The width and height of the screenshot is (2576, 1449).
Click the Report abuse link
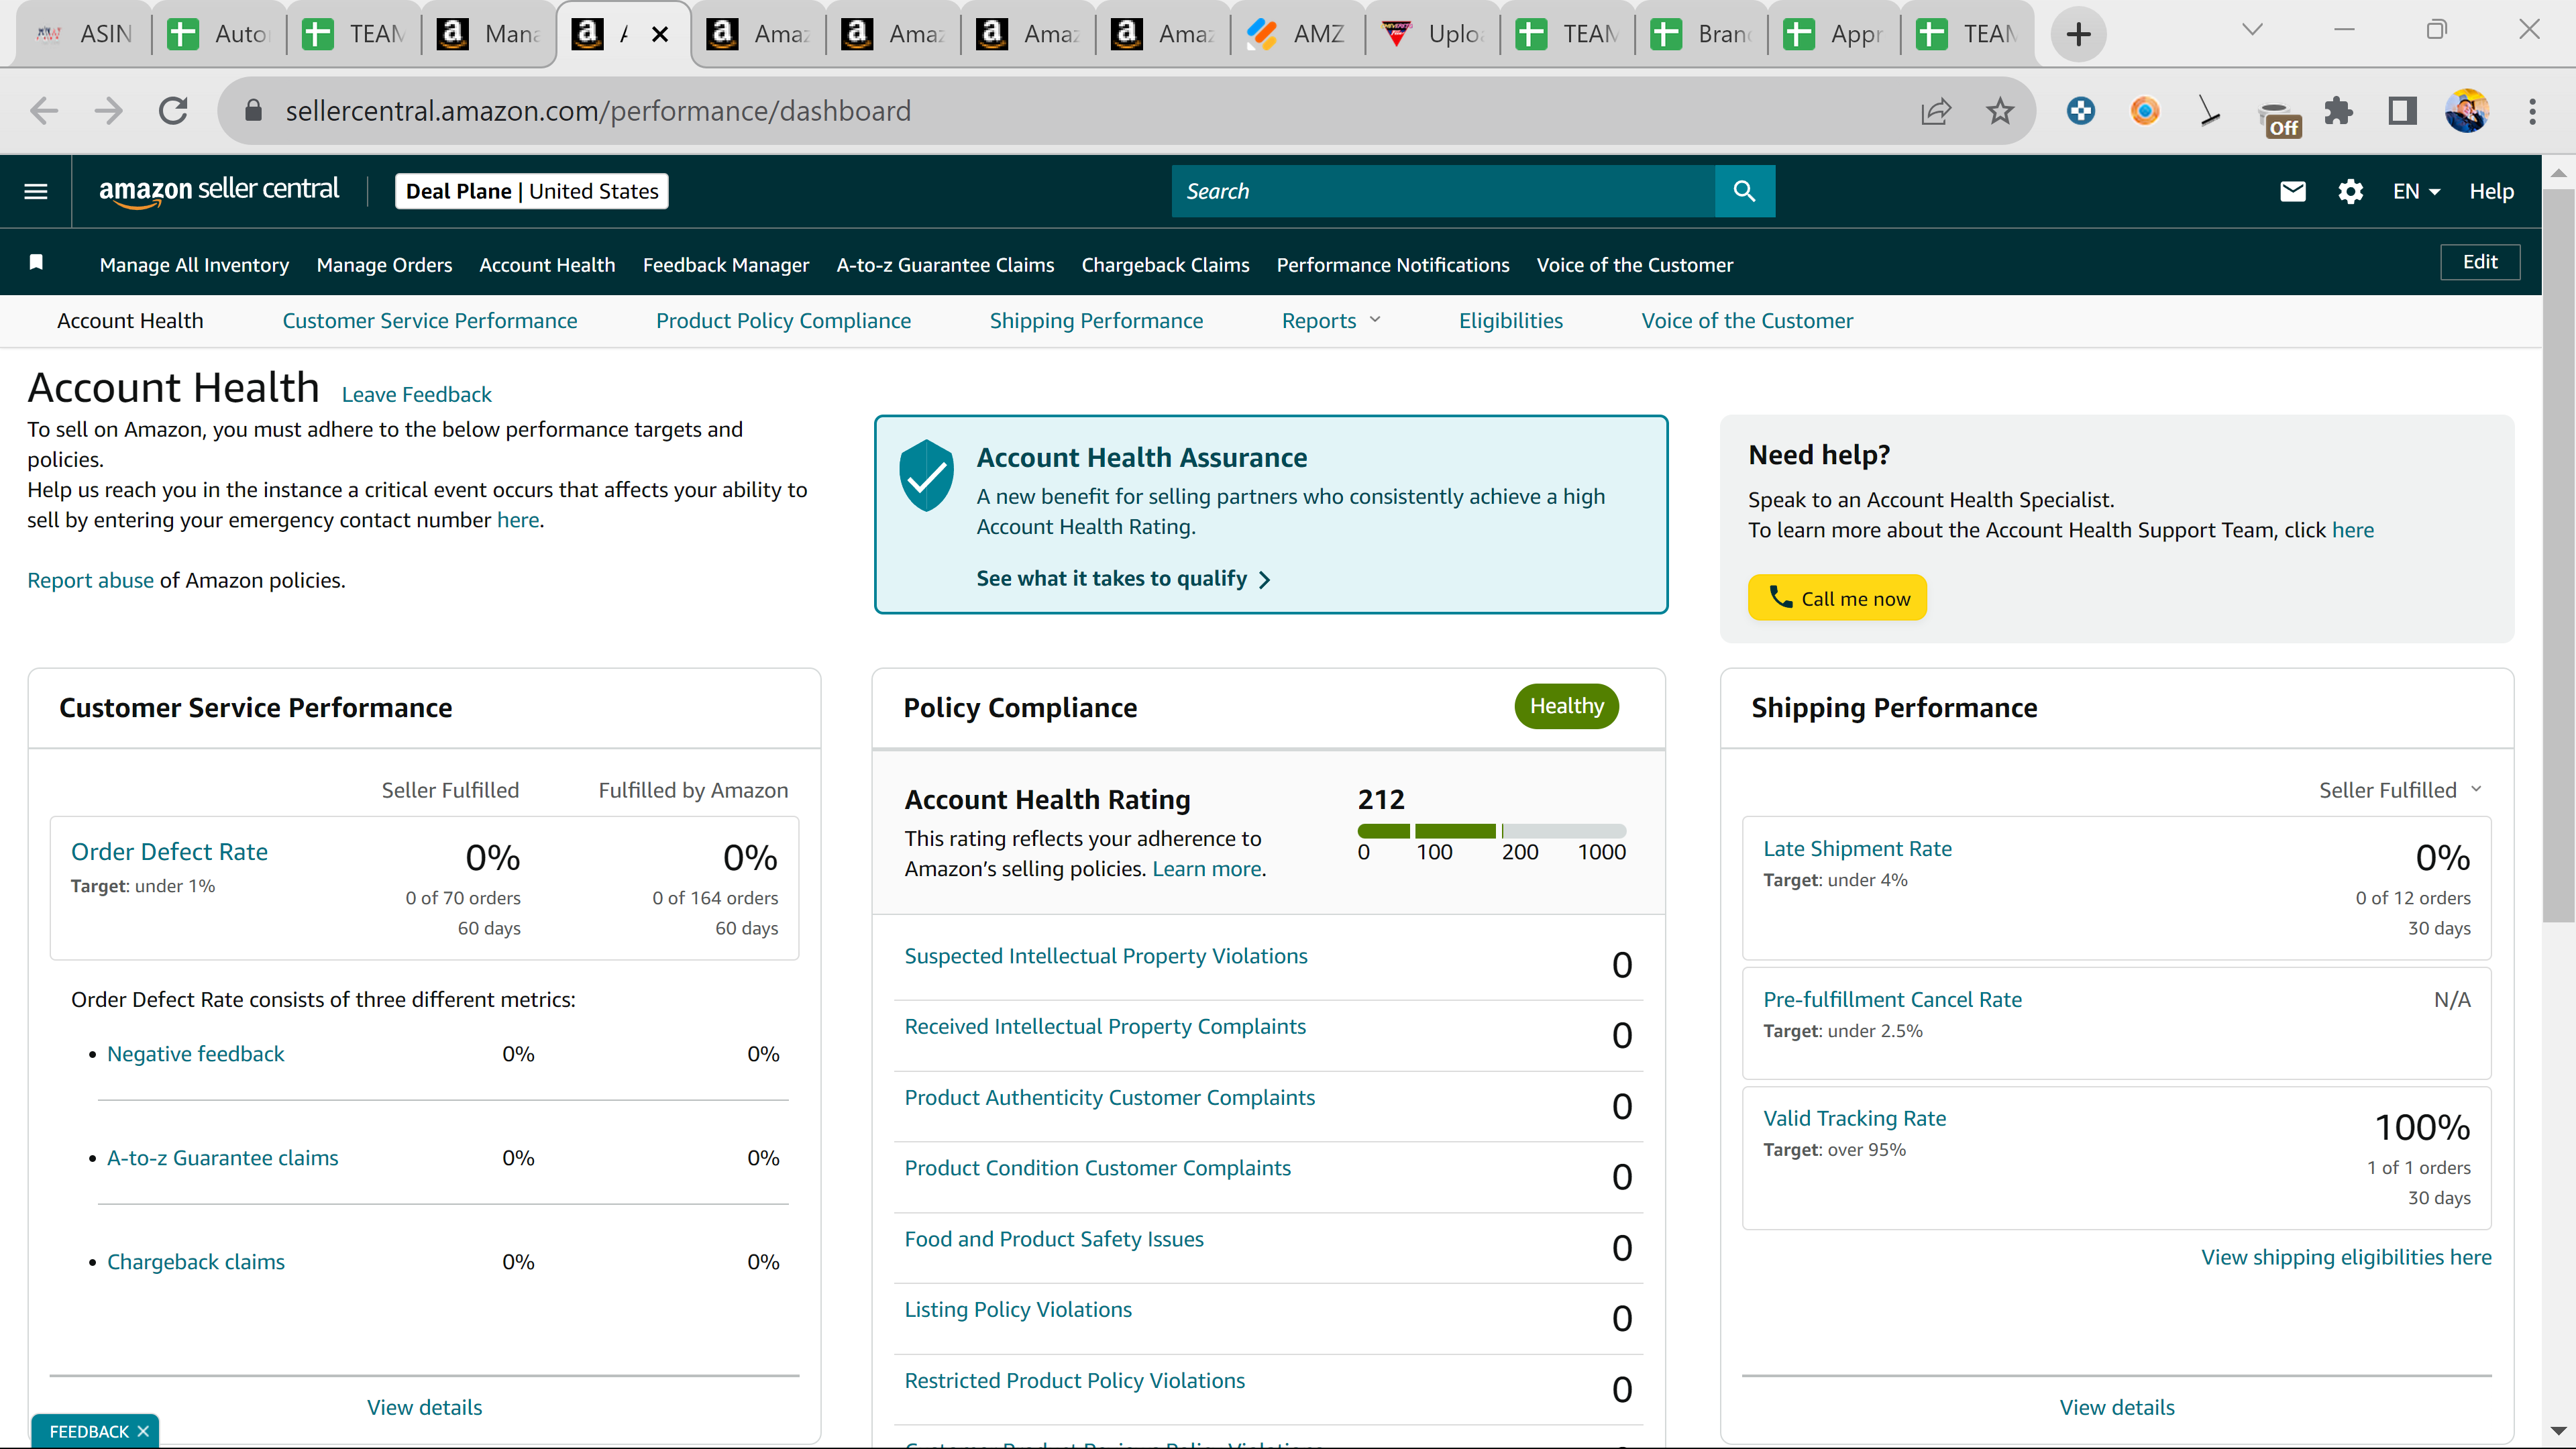[x=90, y=580]
